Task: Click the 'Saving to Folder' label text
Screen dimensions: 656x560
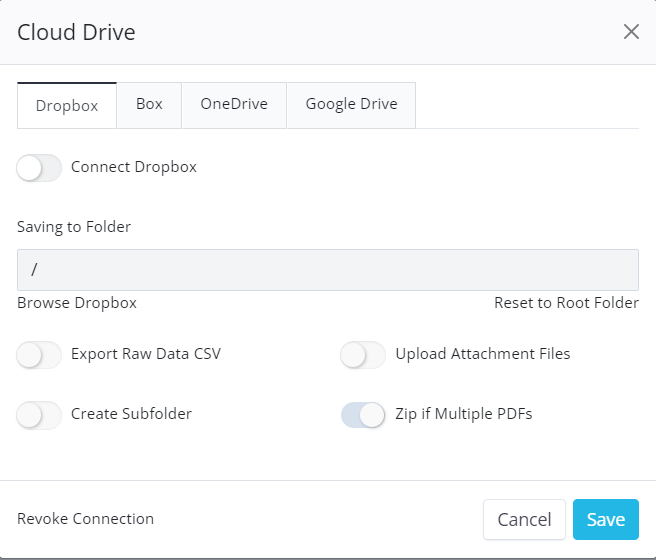Action: coord(74,227)
